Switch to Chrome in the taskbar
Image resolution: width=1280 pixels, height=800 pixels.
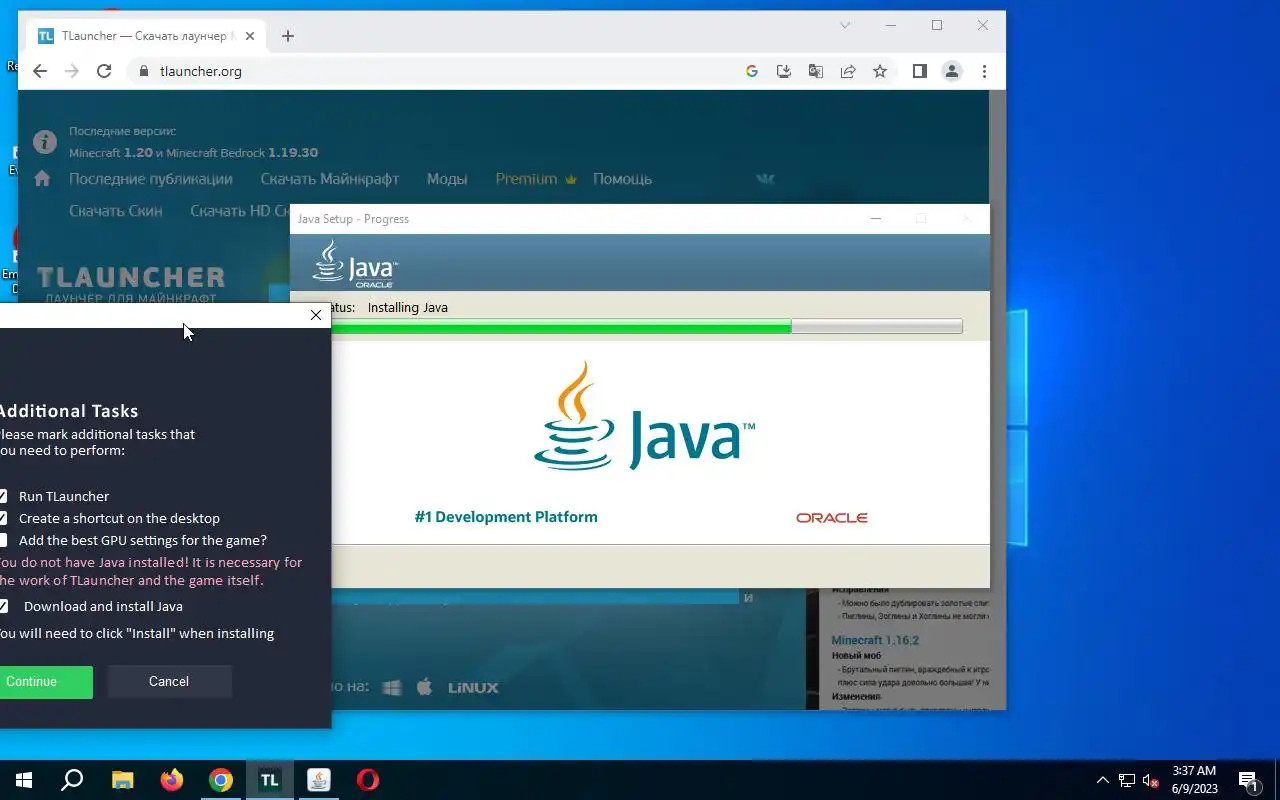pyautogui.click(x=220, y=780)
